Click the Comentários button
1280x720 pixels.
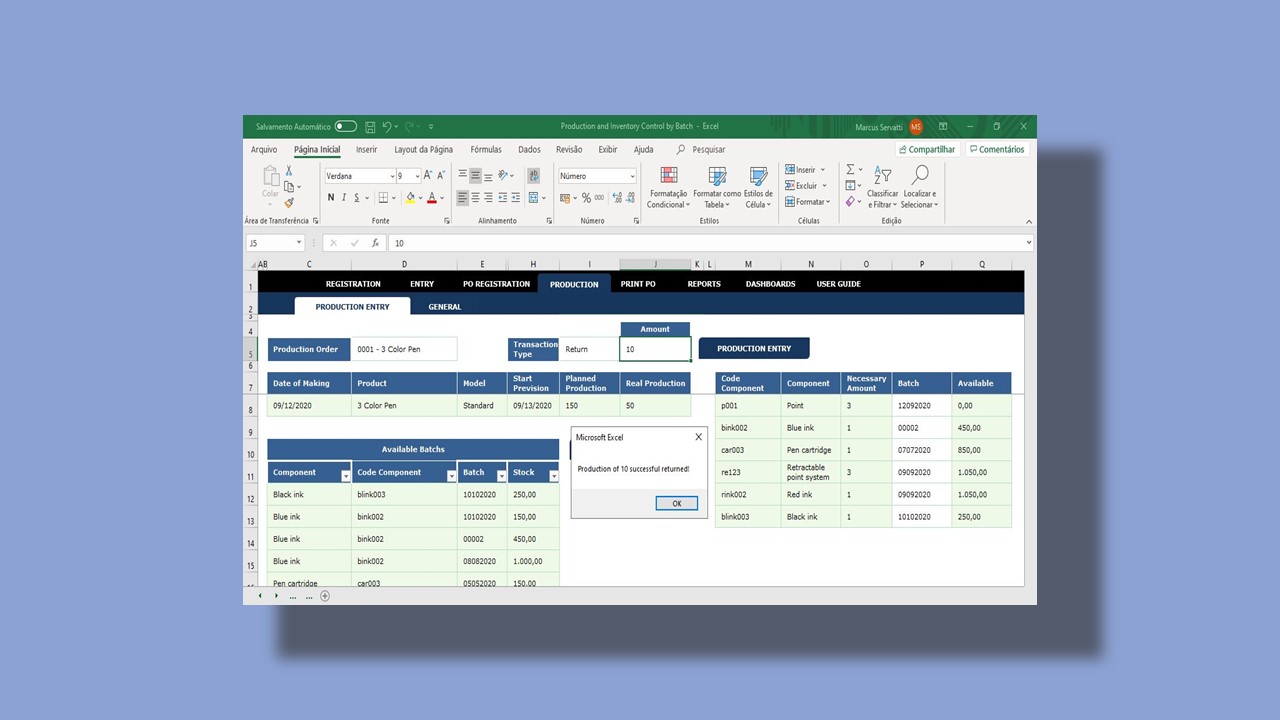coord(996,150)
